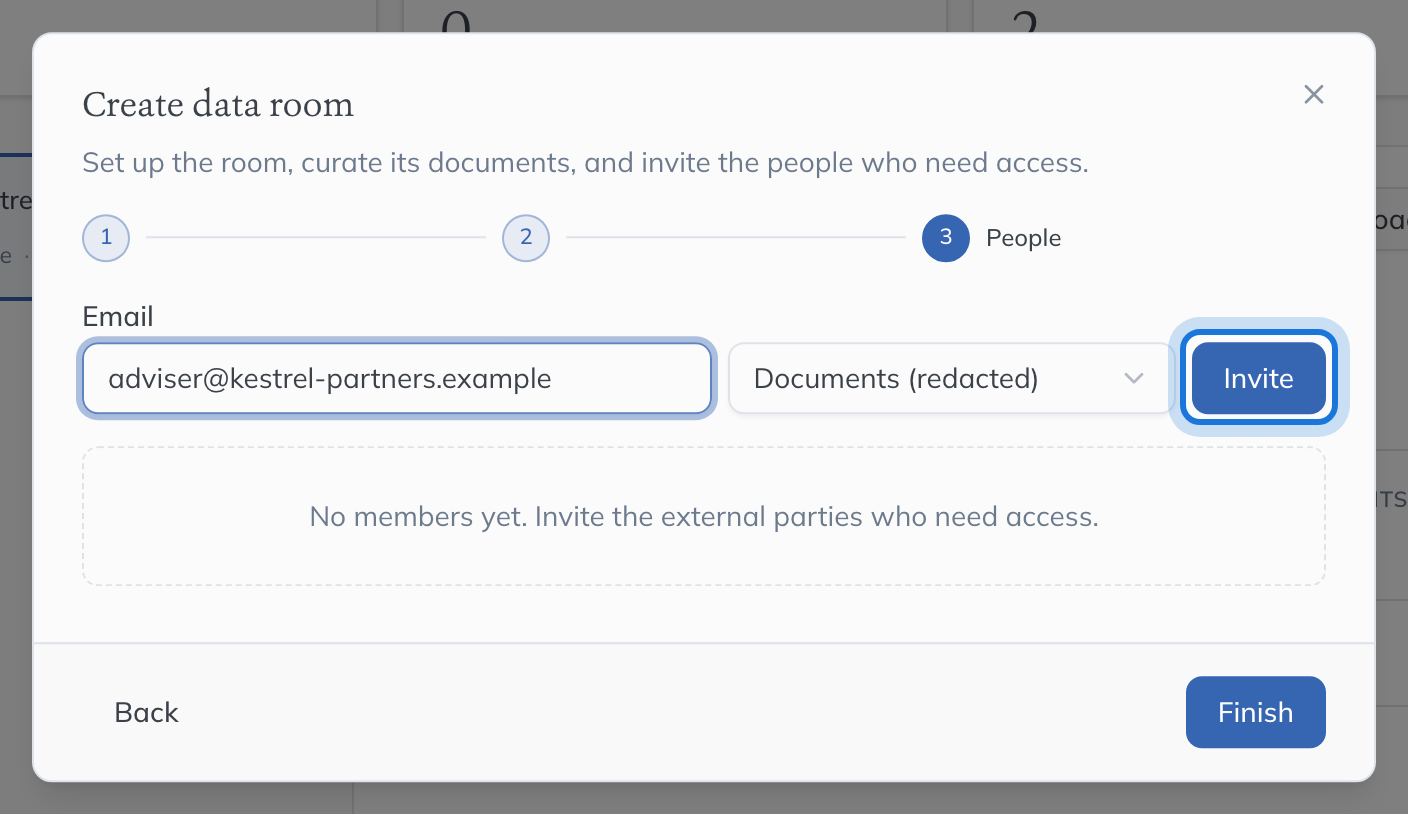Image resolution: width=1408 pixels, height=814 pixels.
Task: Go Back to the previous step
Action: 147,712
